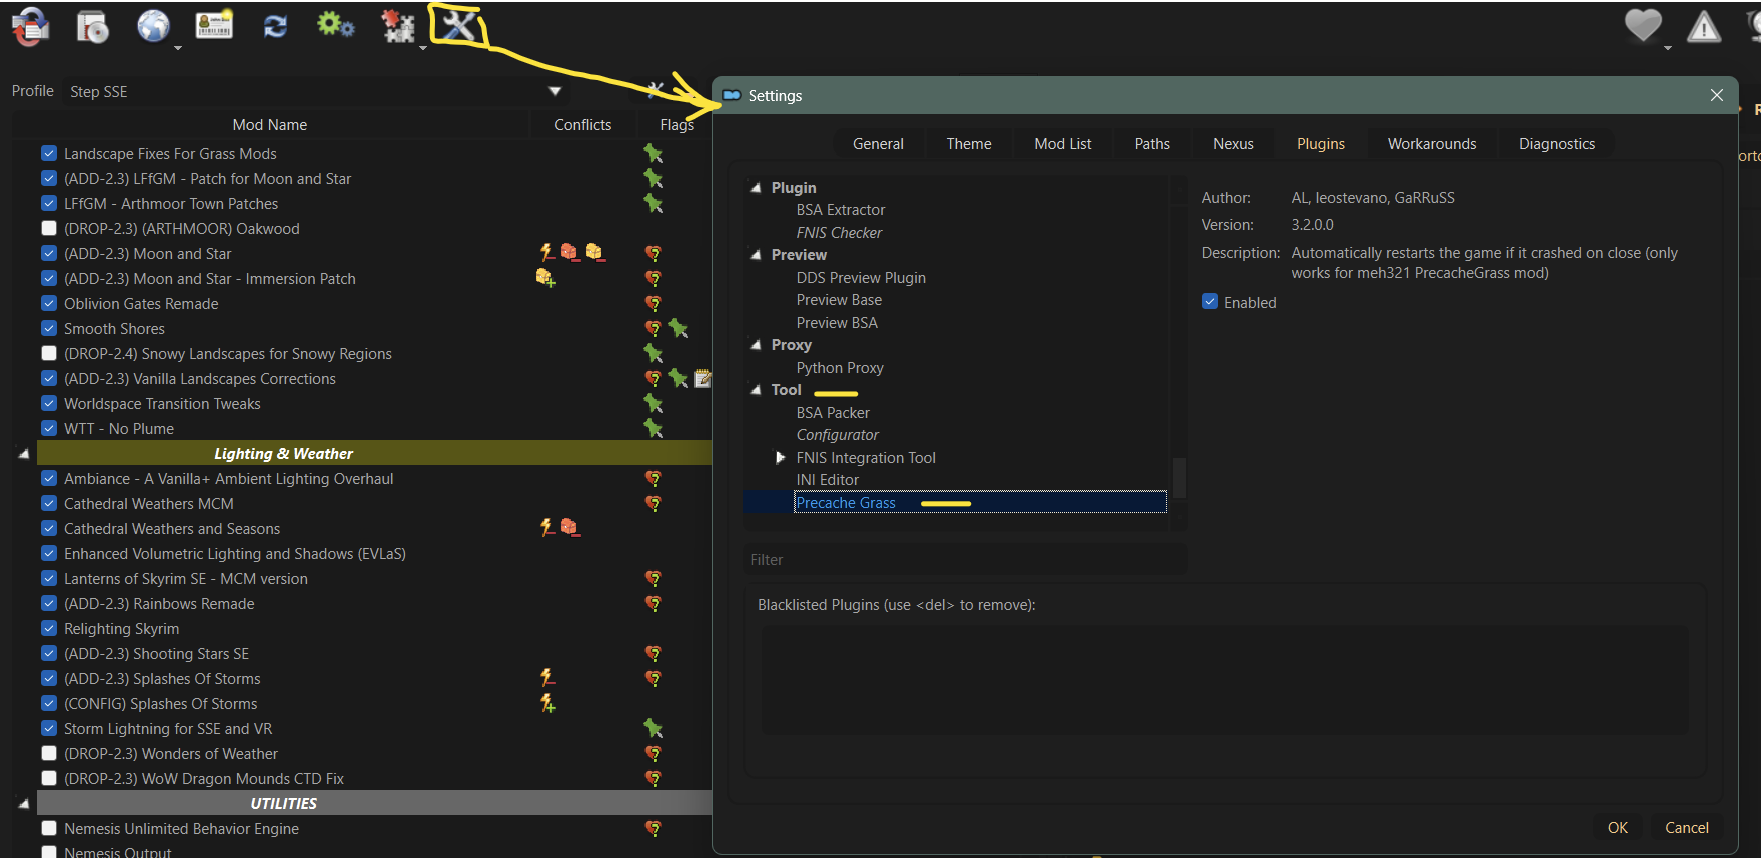Uncheck the Enabled checkbox for Precache Grass
This screenshot has height=858, width=1761.
point(1210,302)
